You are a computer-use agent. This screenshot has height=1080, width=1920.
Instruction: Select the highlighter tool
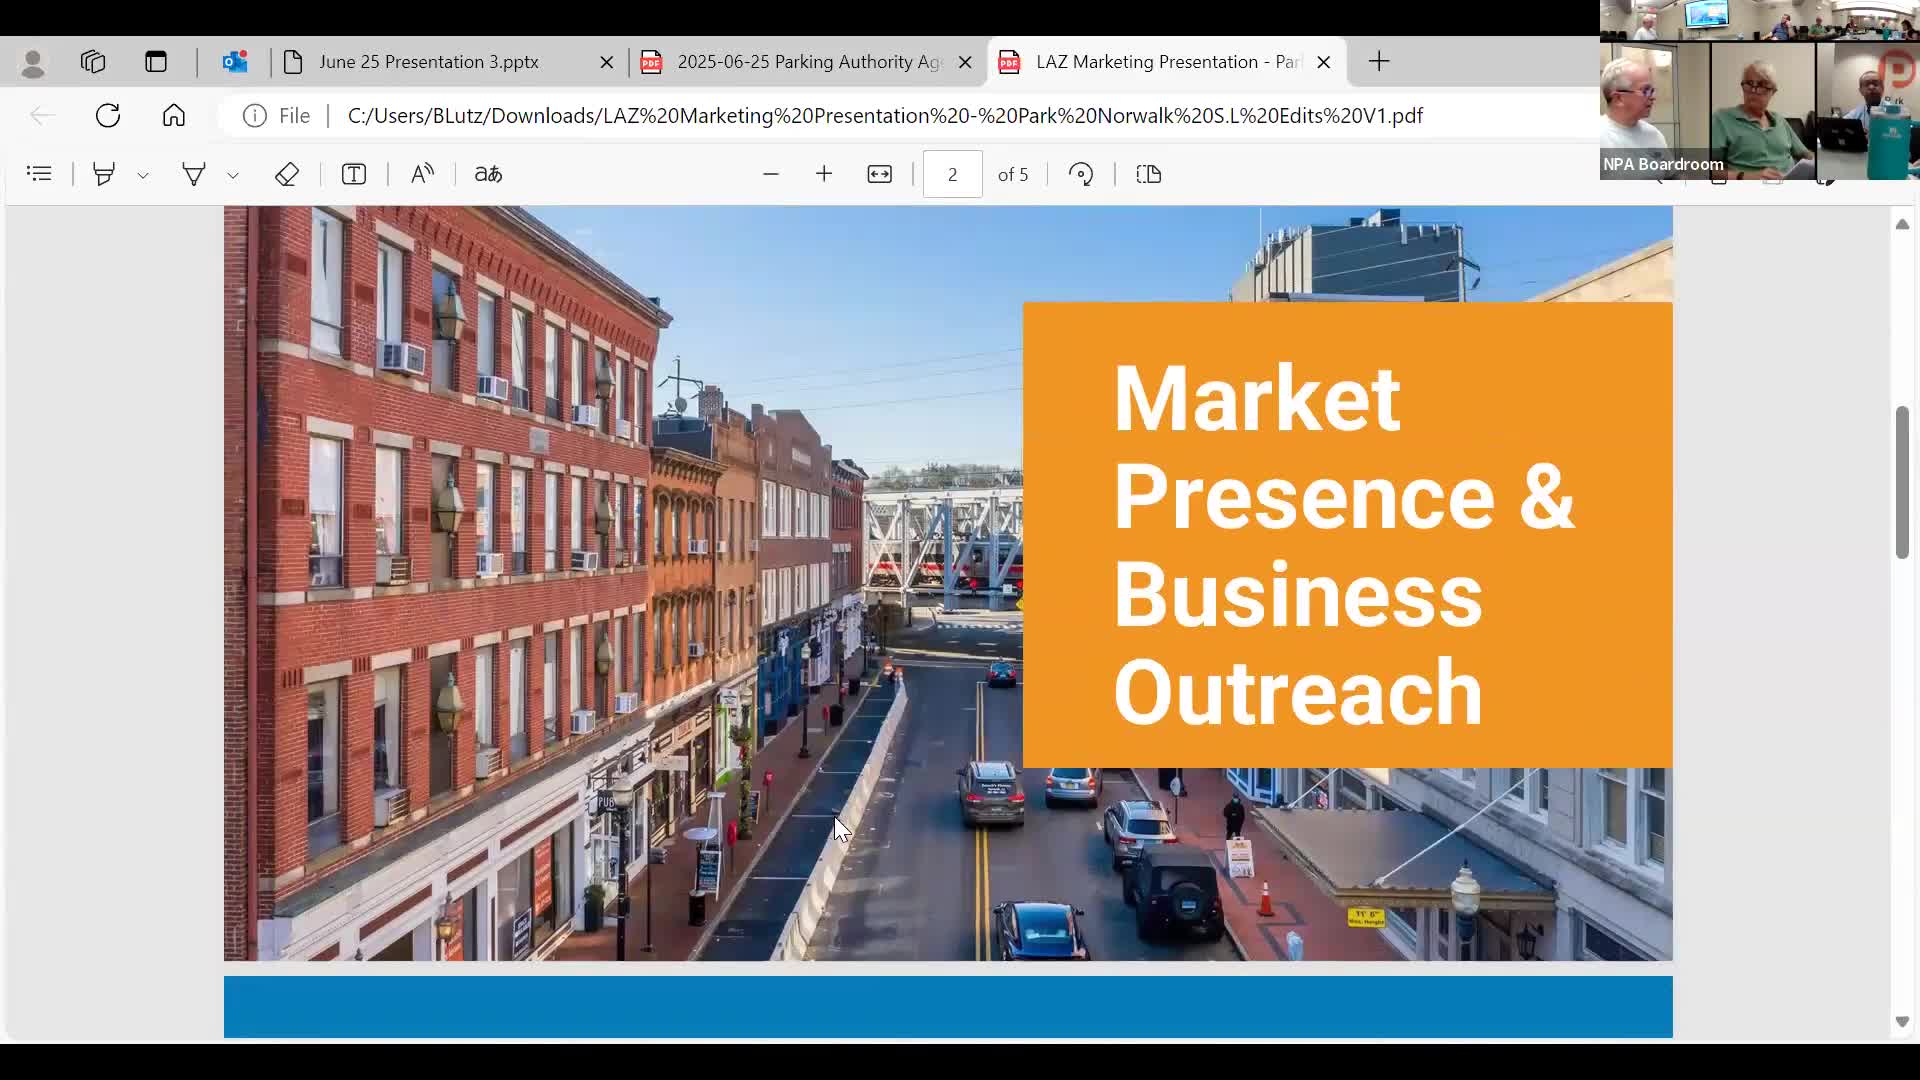tap(104, 174)
